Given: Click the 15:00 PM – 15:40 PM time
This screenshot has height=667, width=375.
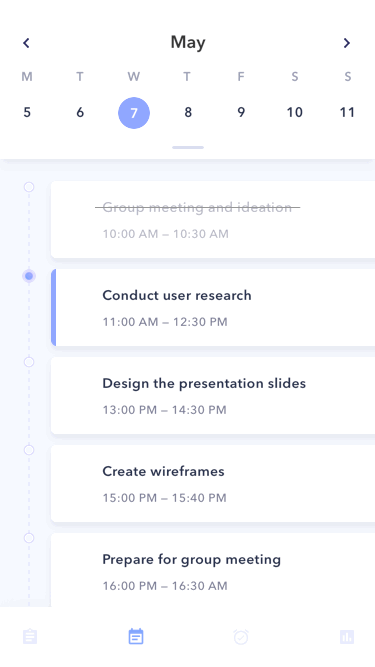Looking at the screenshot, I should click(165, 498).
